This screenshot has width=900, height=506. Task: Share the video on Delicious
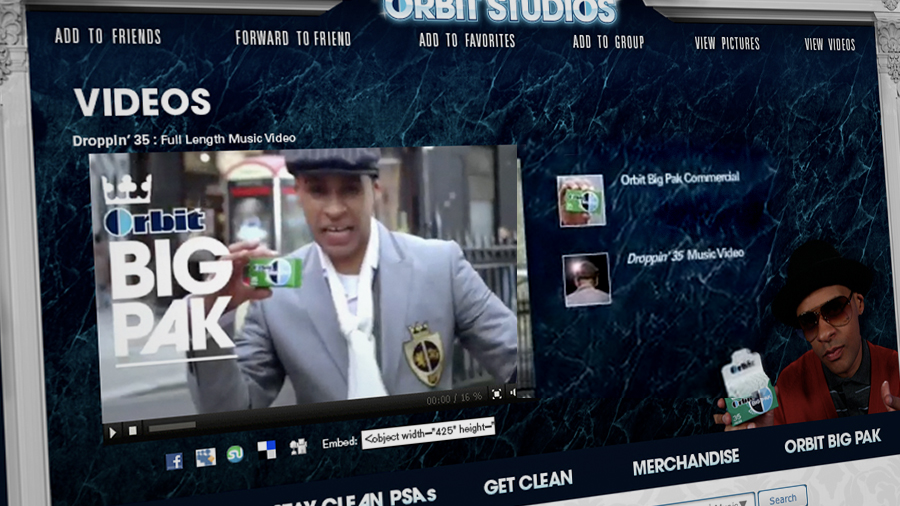coord(266,449)
